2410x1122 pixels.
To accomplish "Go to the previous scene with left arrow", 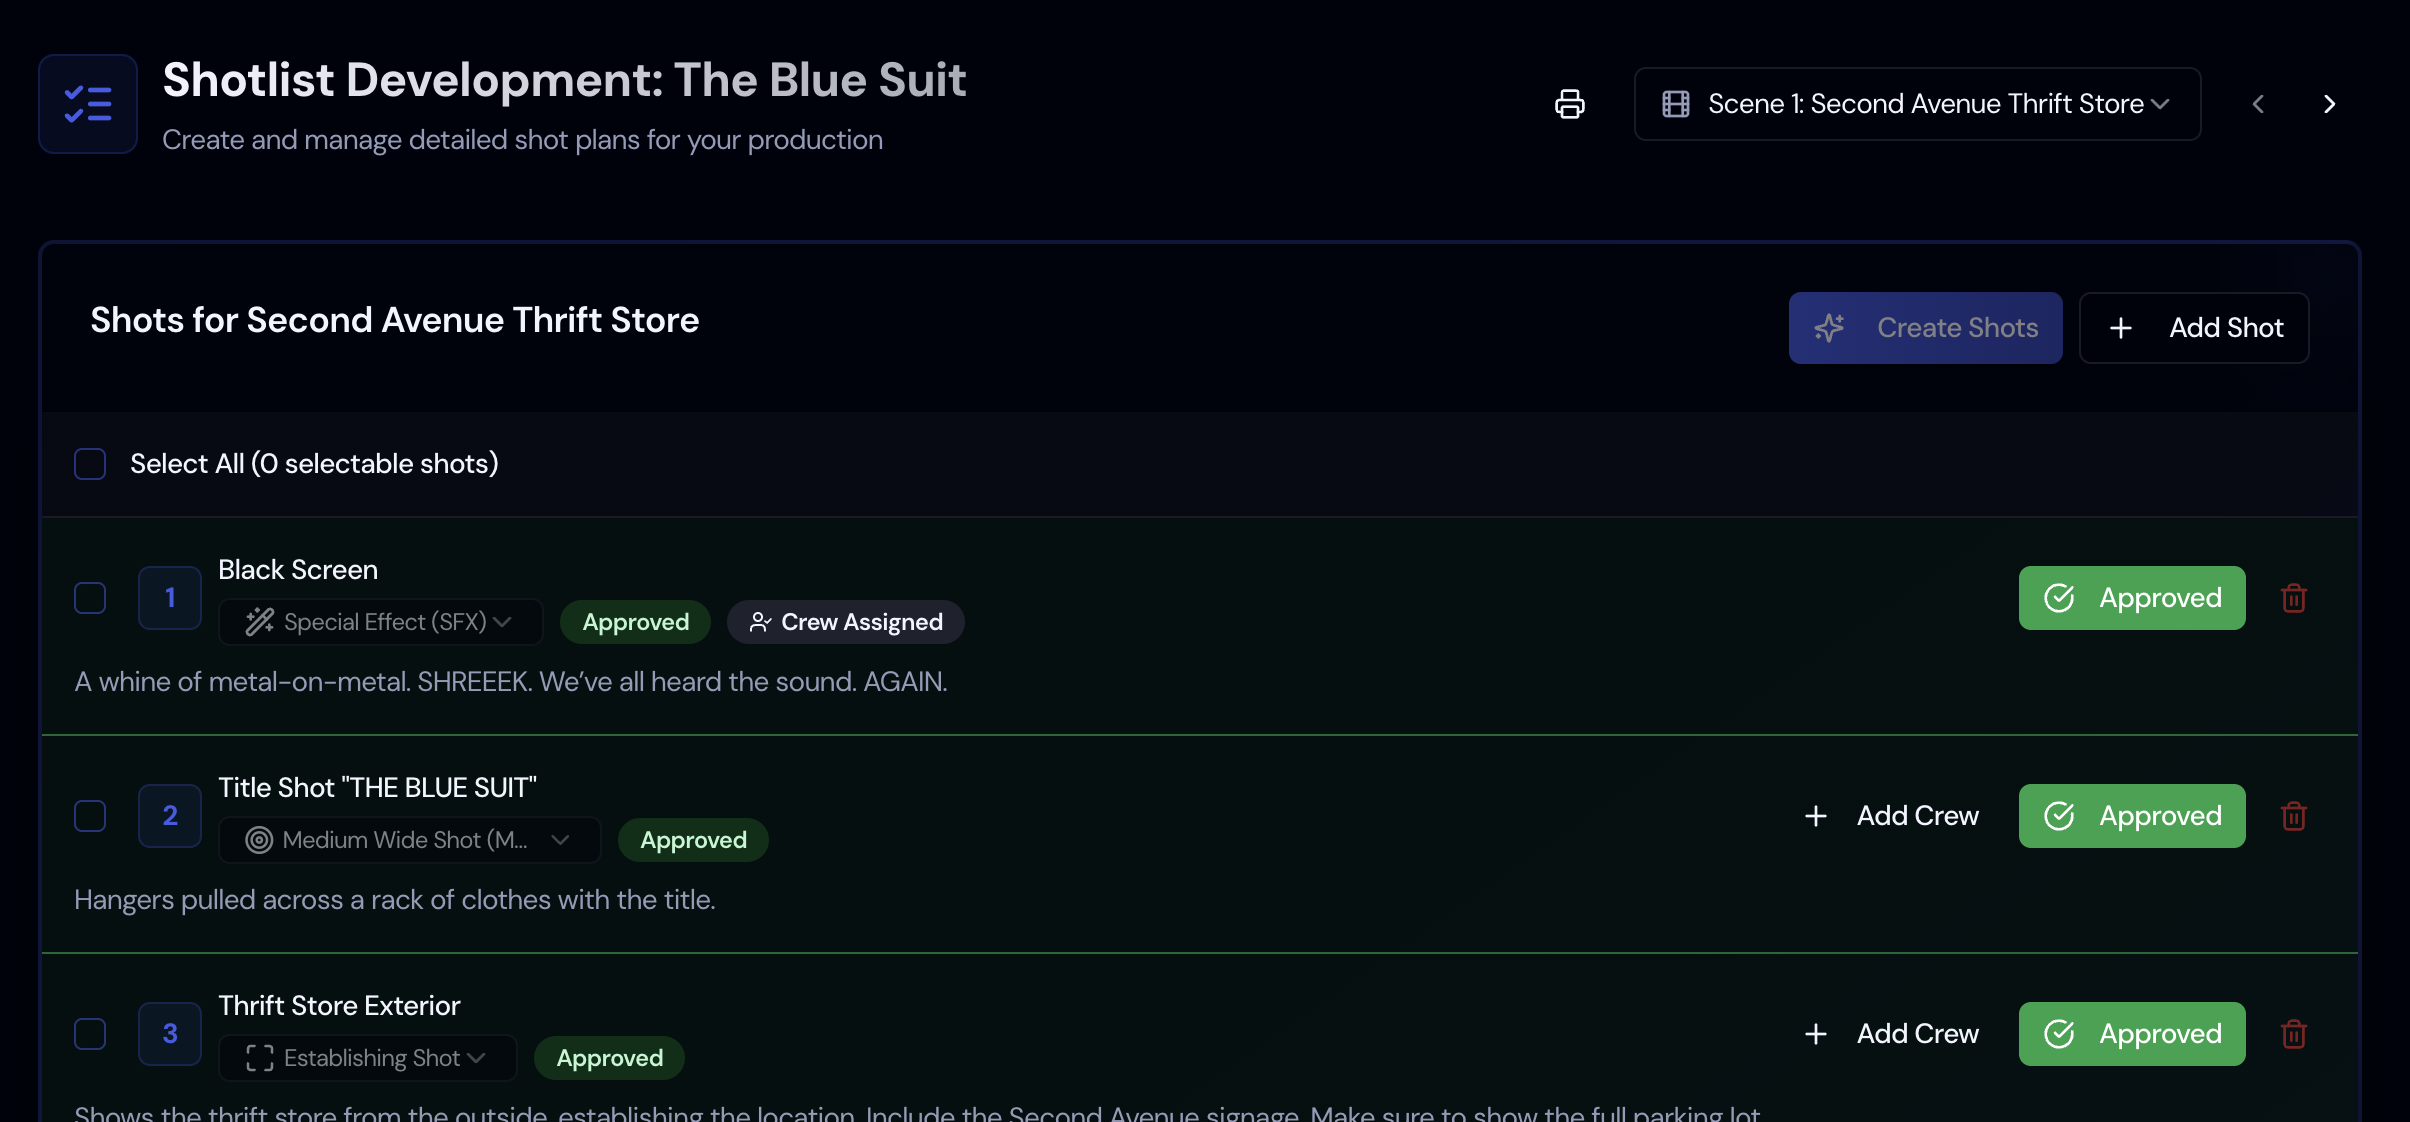I will [x=2258, y=103].
